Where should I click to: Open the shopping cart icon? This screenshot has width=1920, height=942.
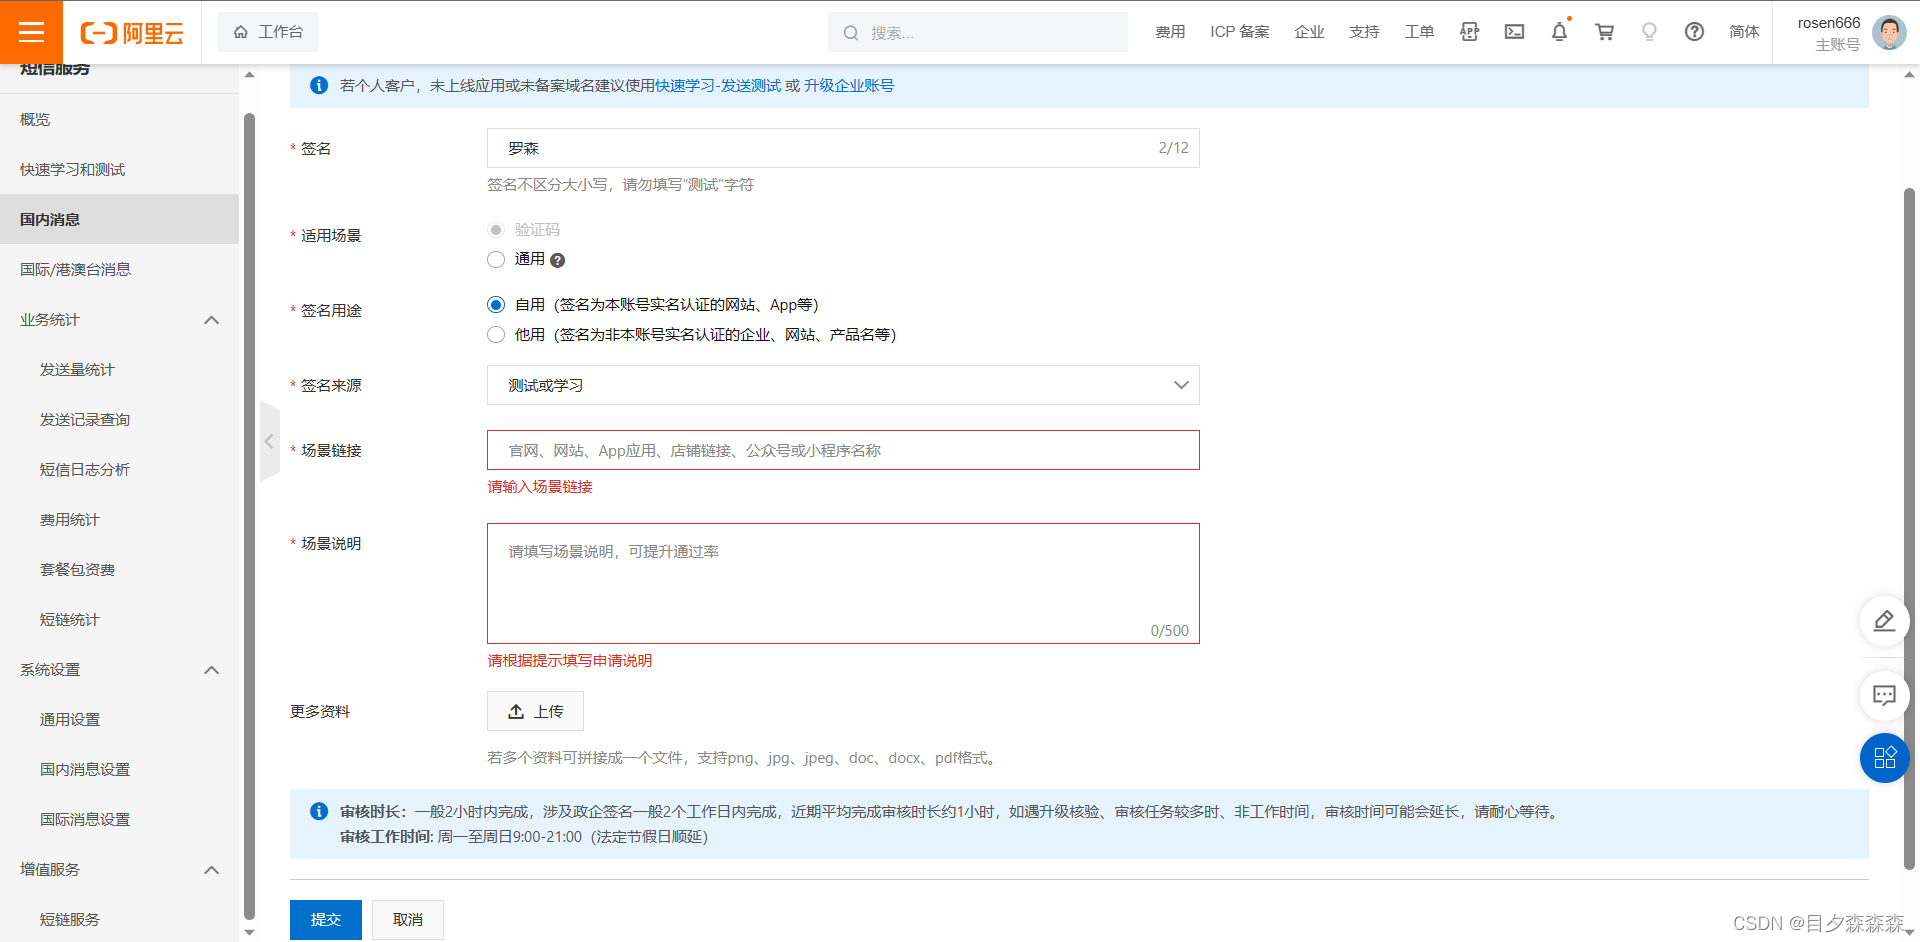pyautogui.click(x=1604, y=32)
